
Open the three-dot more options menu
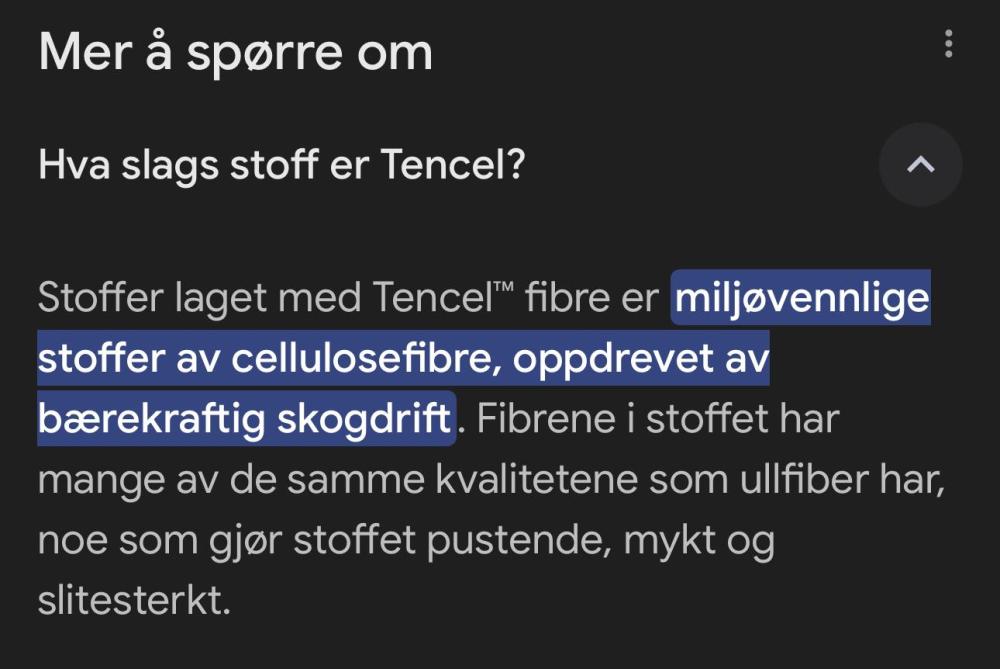coord(948,44)
